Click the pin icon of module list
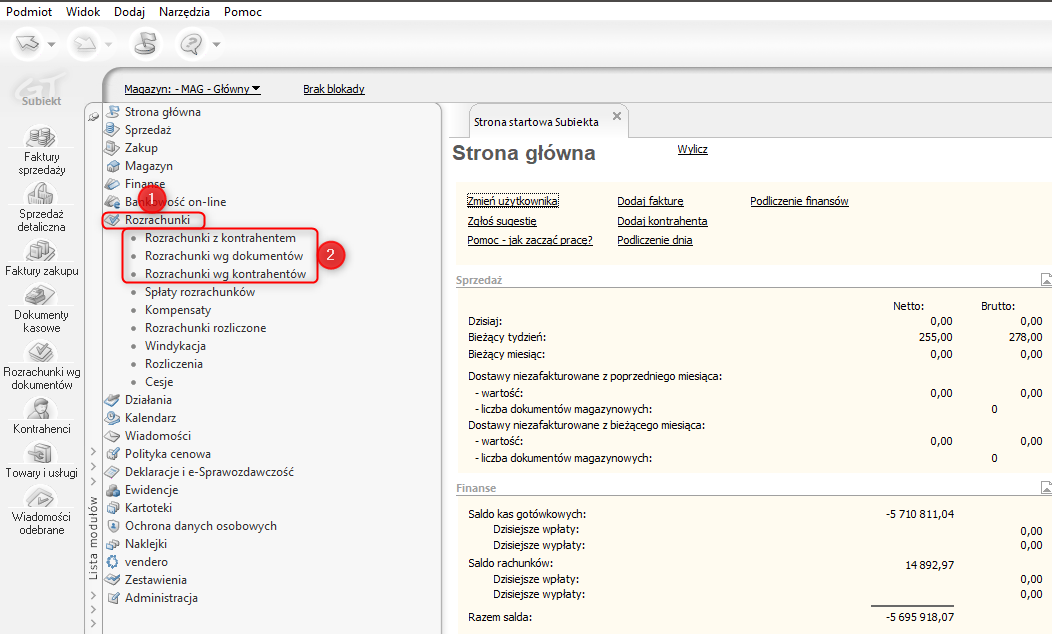The image size is (1052, 634). 94,117
